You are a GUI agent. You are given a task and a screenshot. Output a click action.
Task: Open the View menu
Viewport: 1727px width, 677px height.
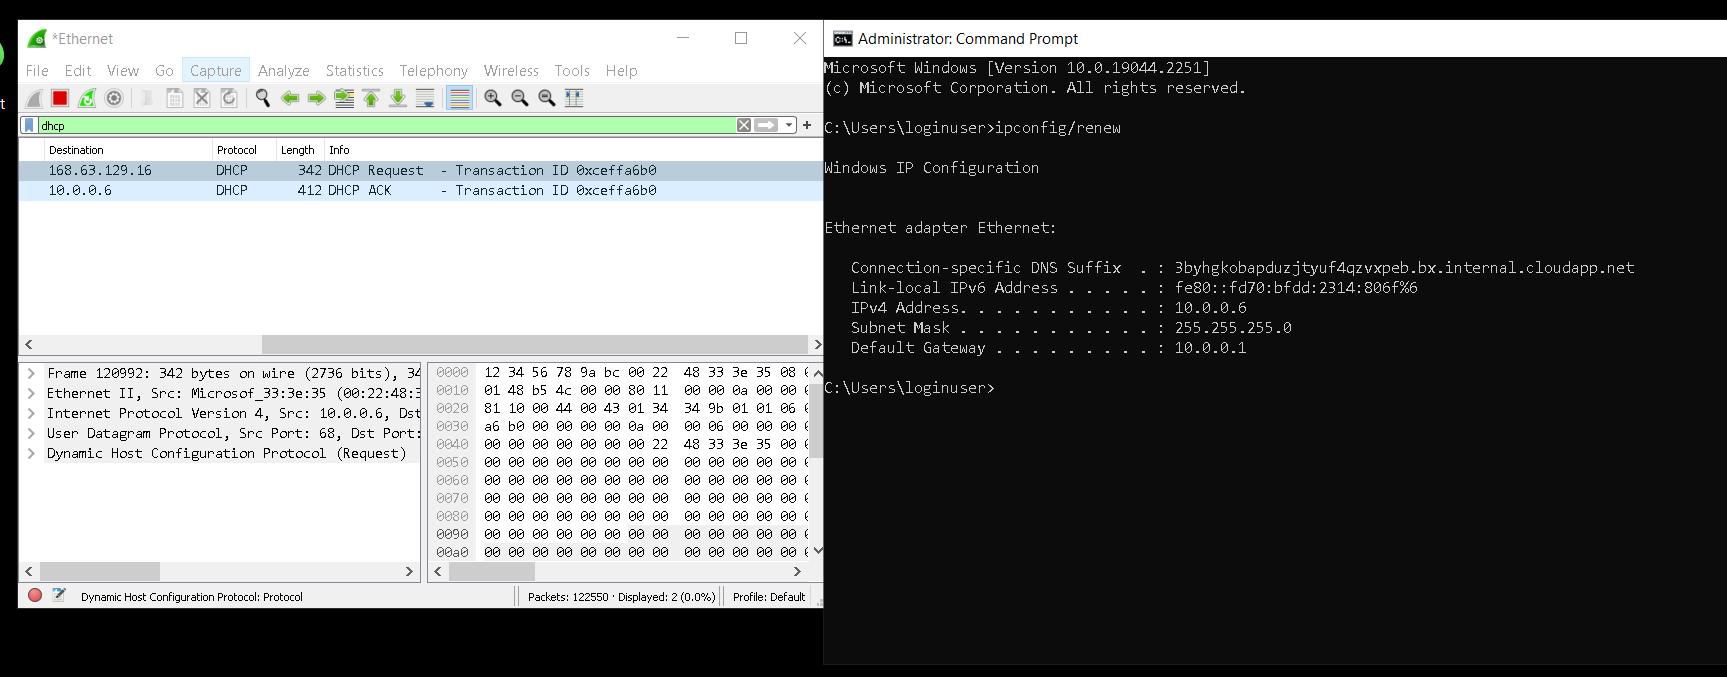point(123,71)
